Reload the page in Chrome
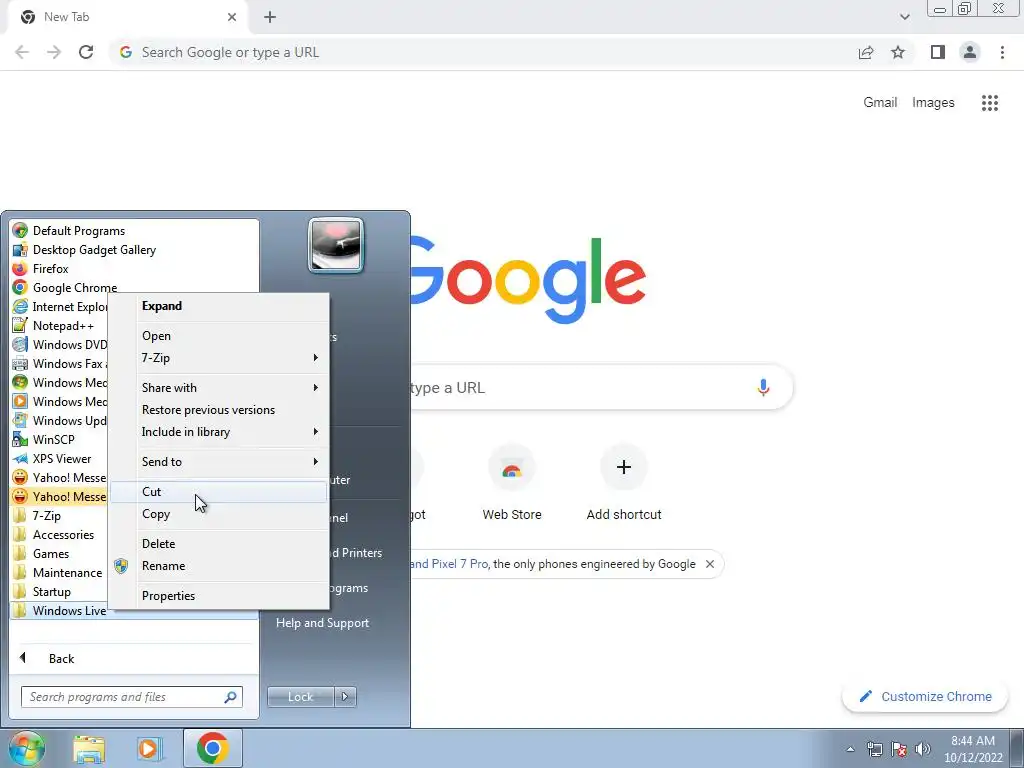Viewport: 1024px width, 768px height. [86, 52]
